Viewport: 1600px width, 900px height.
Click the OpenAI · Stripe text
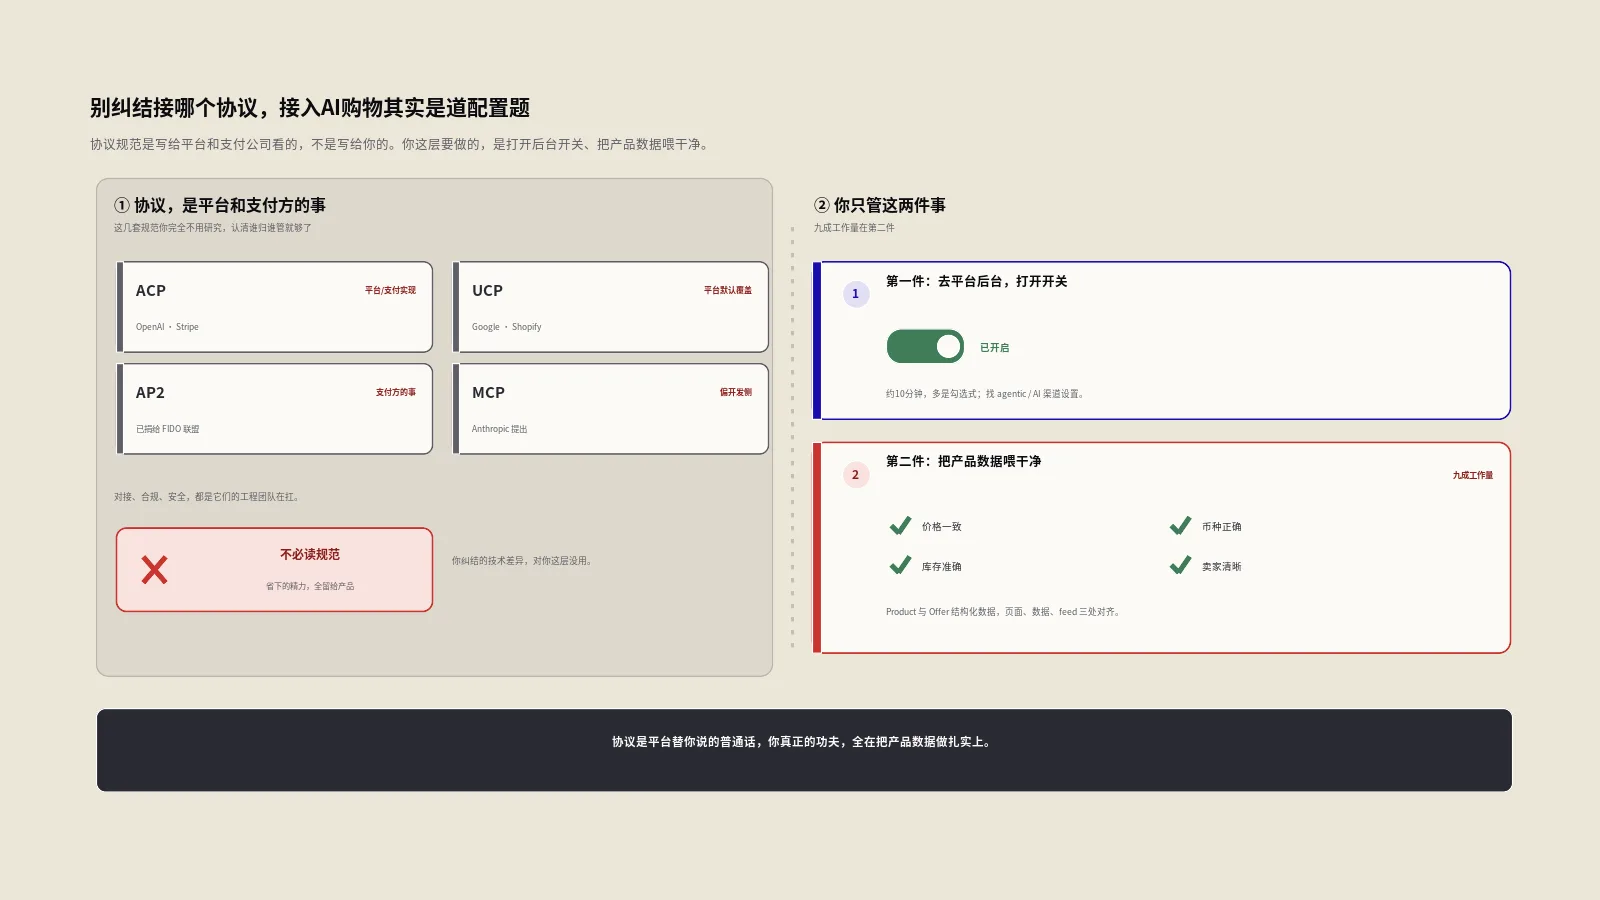click(x=167, y=327)
